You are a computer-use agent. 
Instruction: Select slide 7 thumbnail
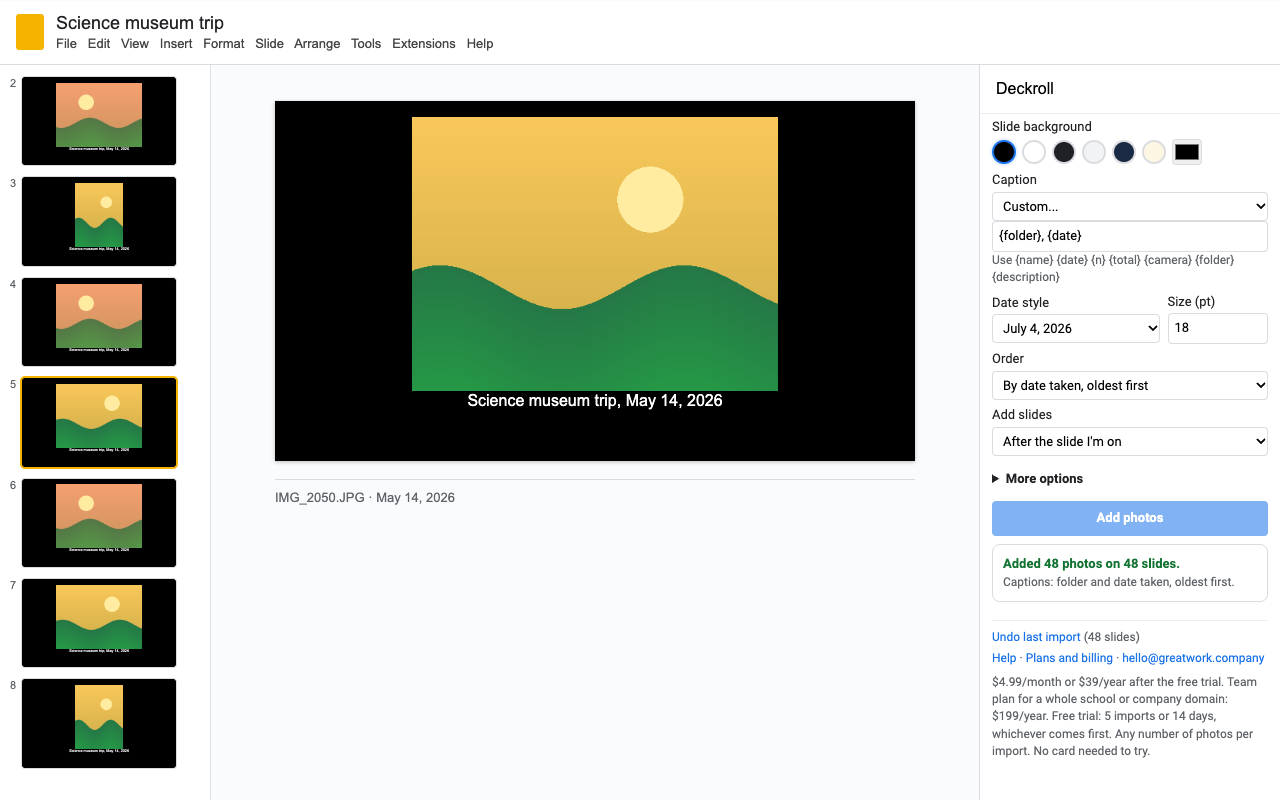(99, 623)
